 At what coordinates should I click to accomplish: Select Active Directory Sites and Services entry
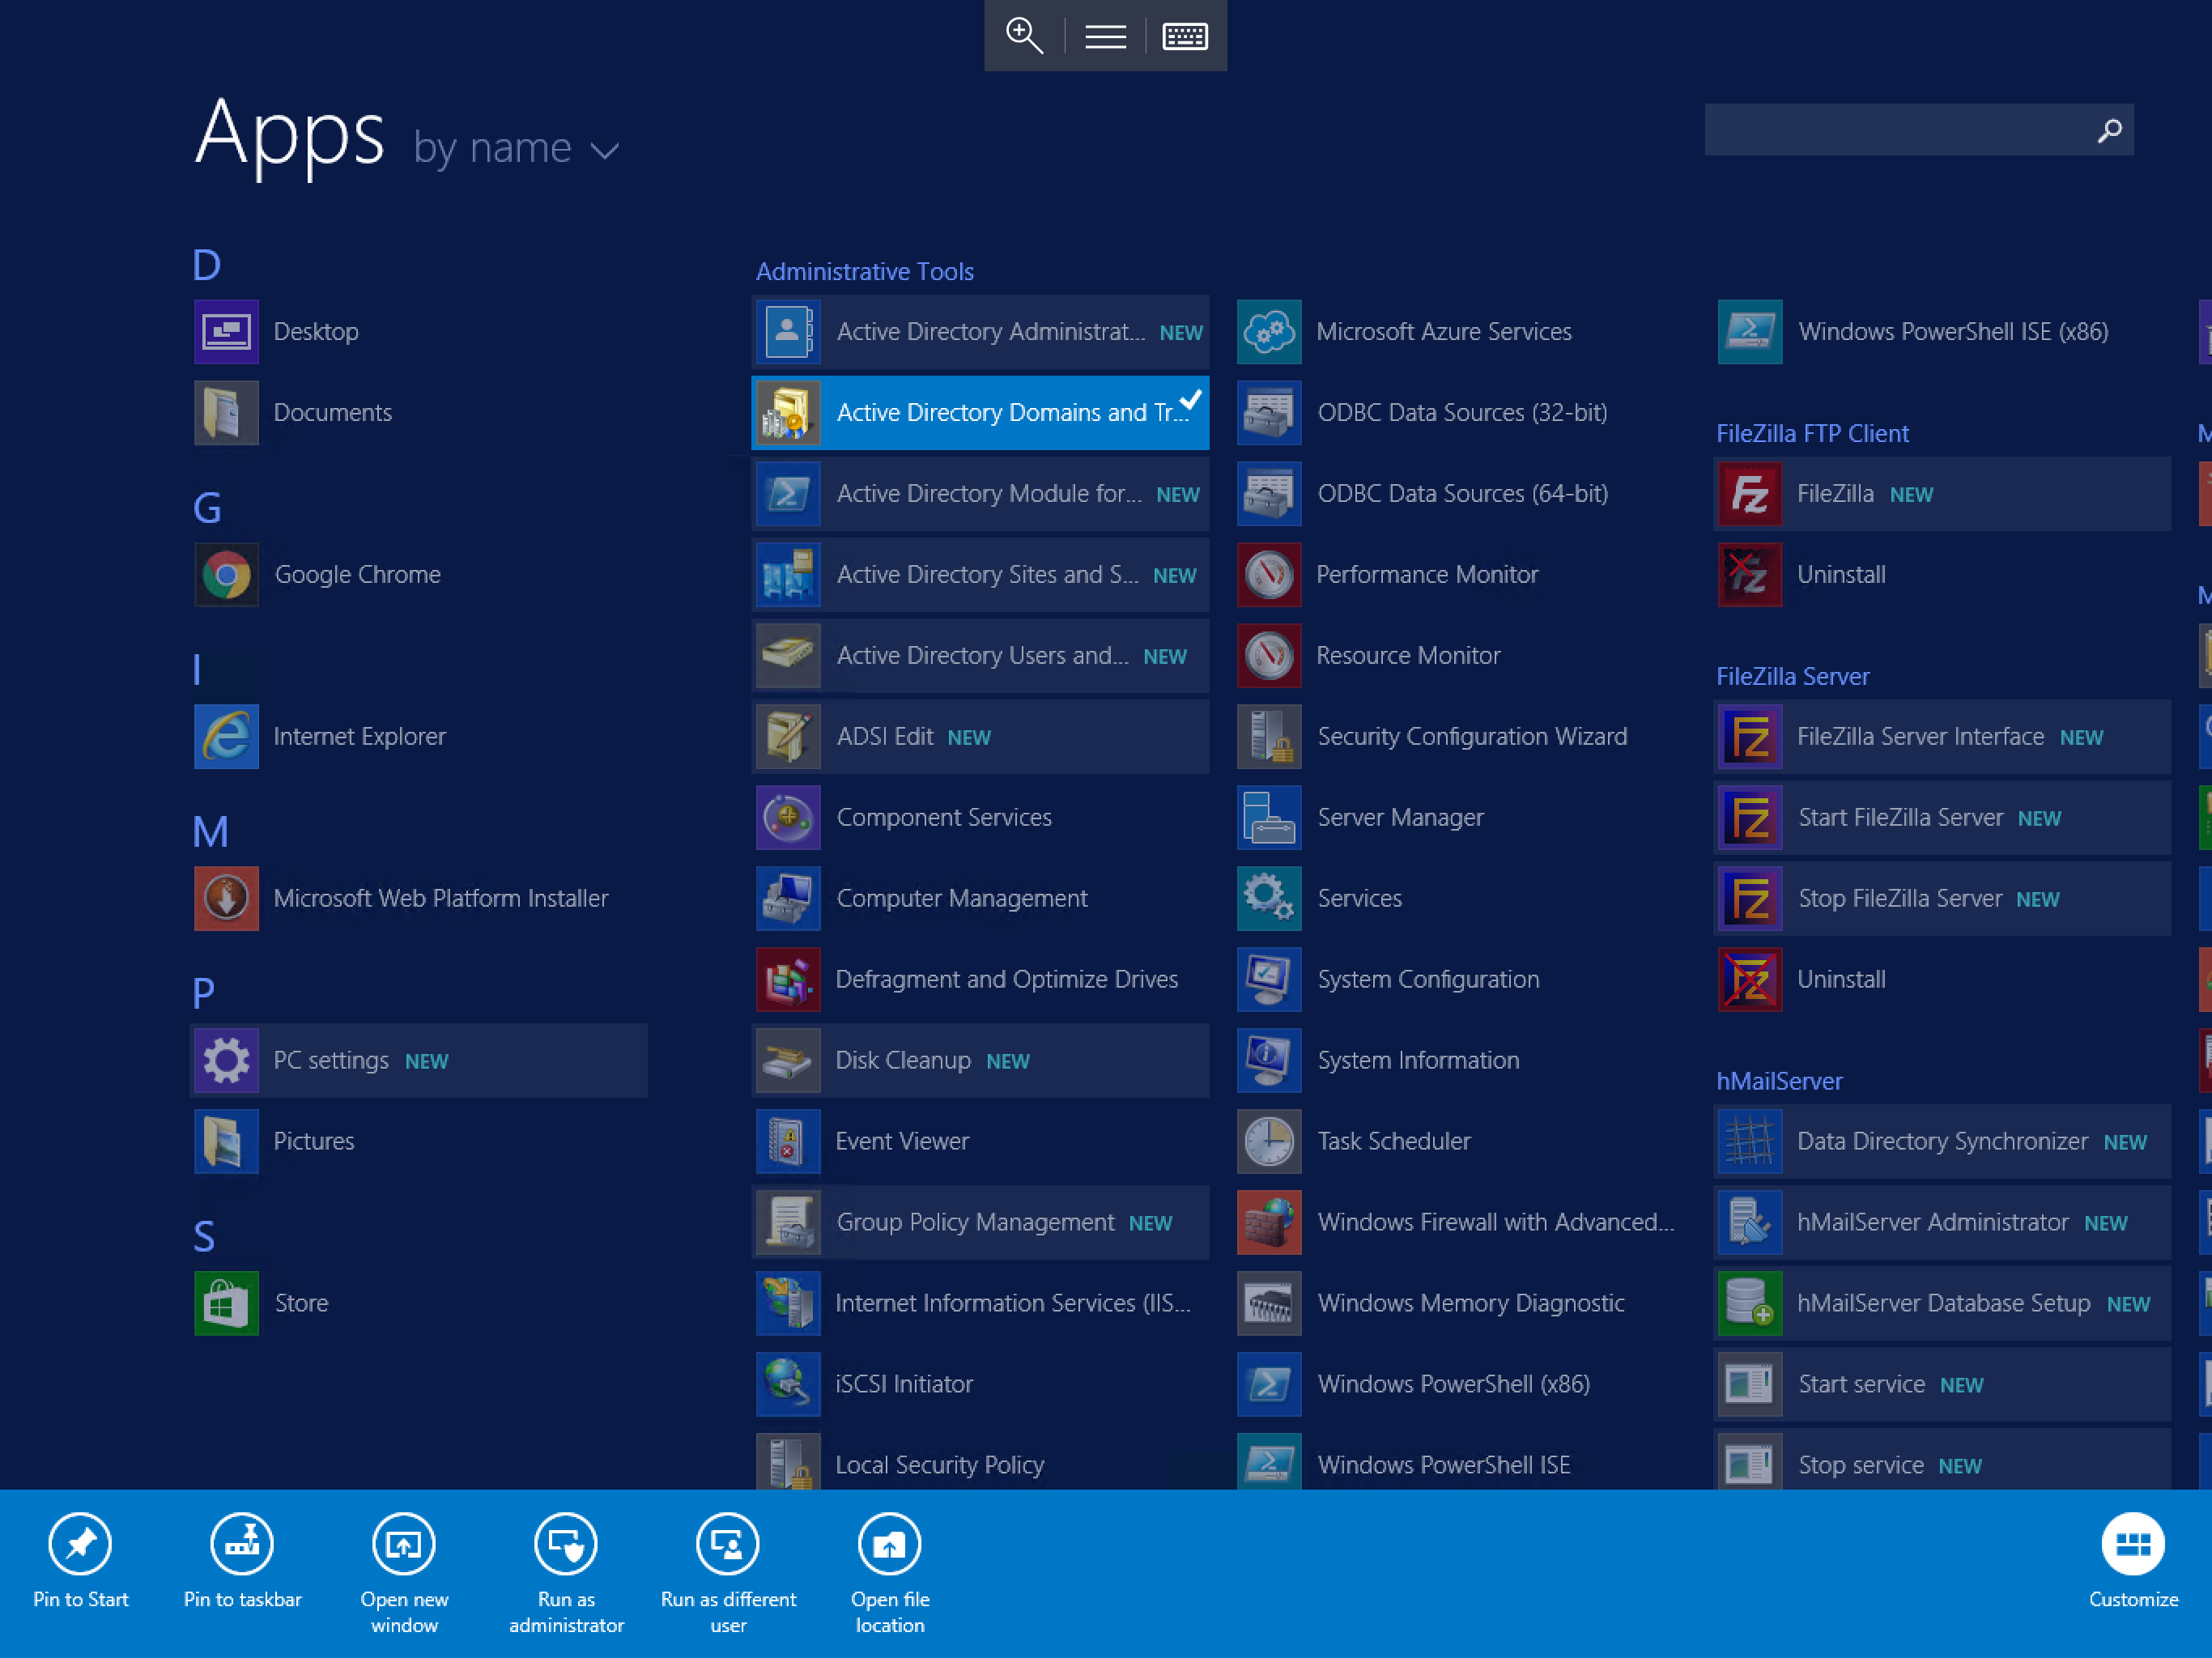(x=980, y=575)
